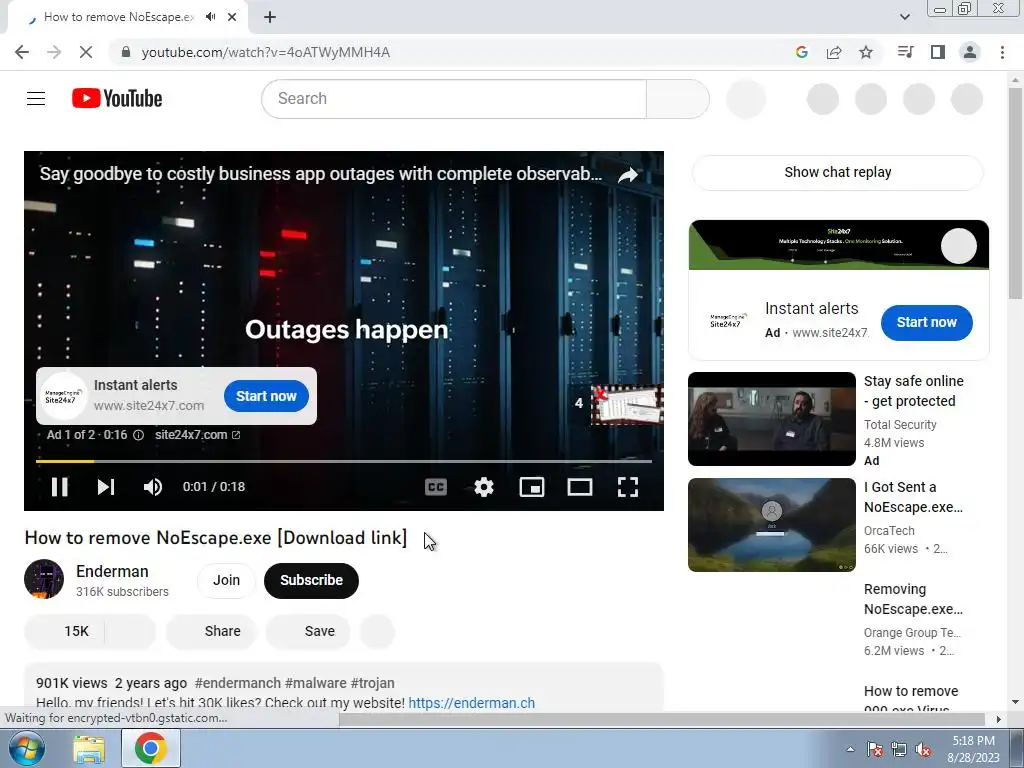Open Action Center flag tray icon
This screenshot has width=1024, height=768.
click(x=874, y=749)
